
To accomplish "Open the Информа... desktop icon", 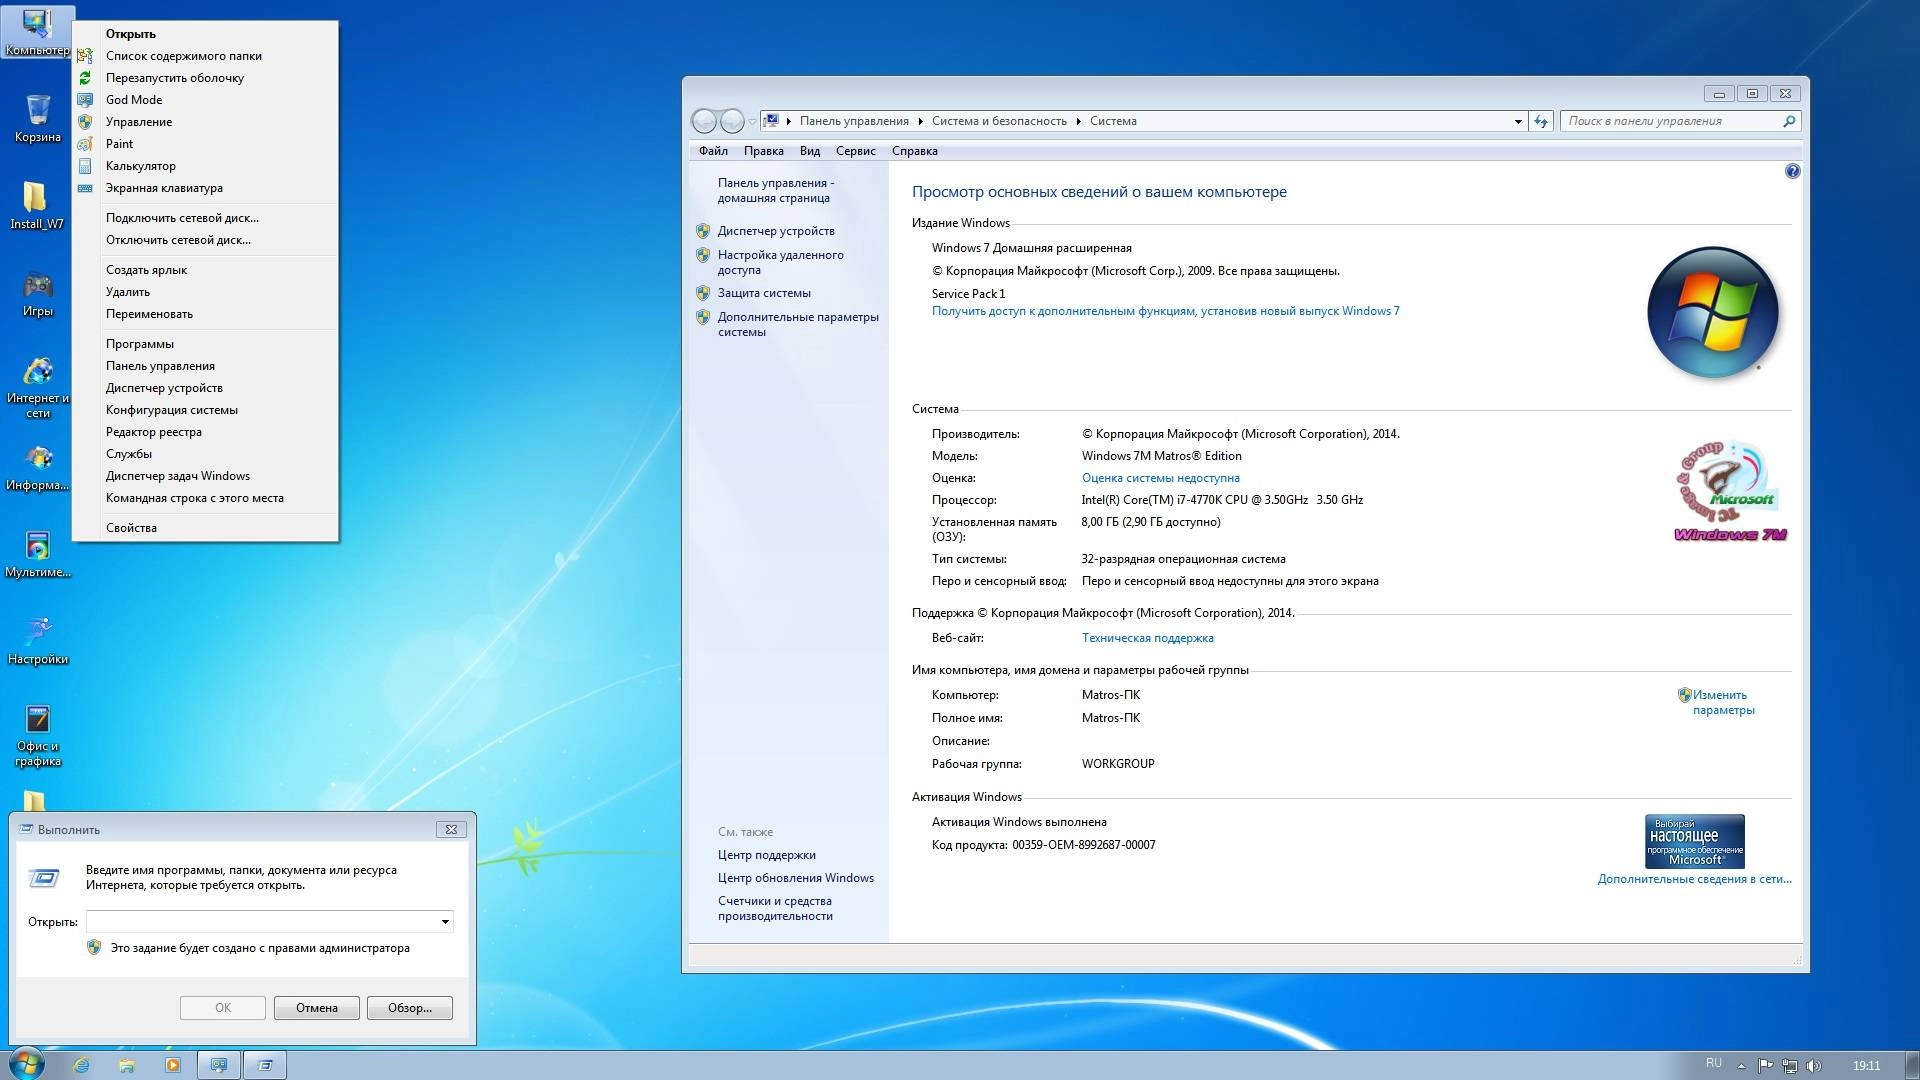I will [37, 467].
